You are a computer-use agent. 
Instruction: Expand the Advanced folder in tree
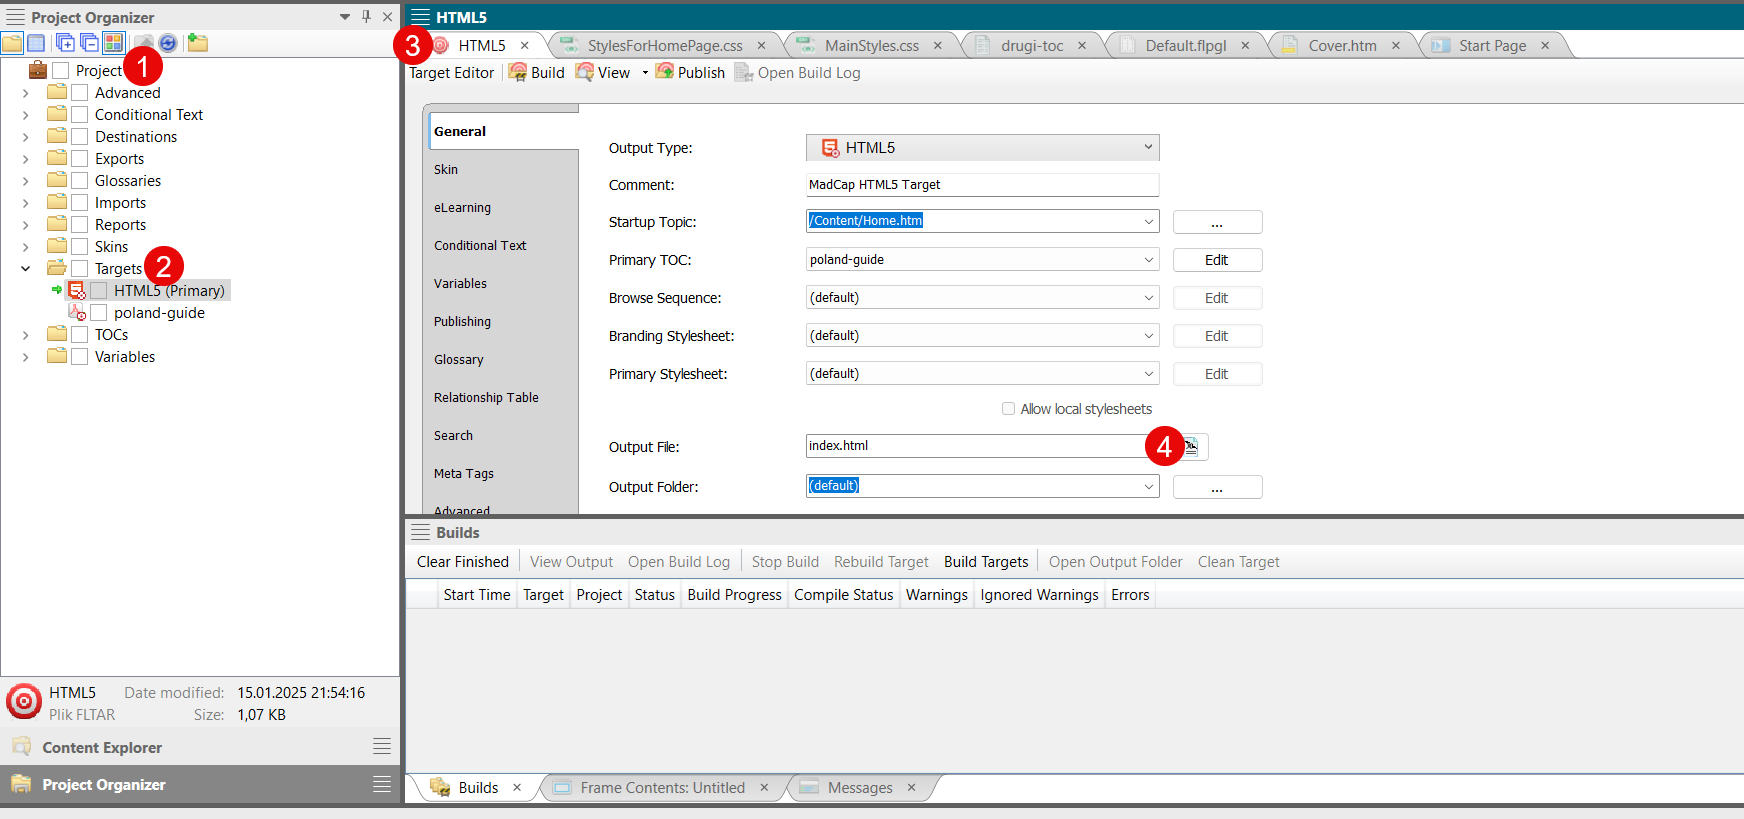click(25, 93)
